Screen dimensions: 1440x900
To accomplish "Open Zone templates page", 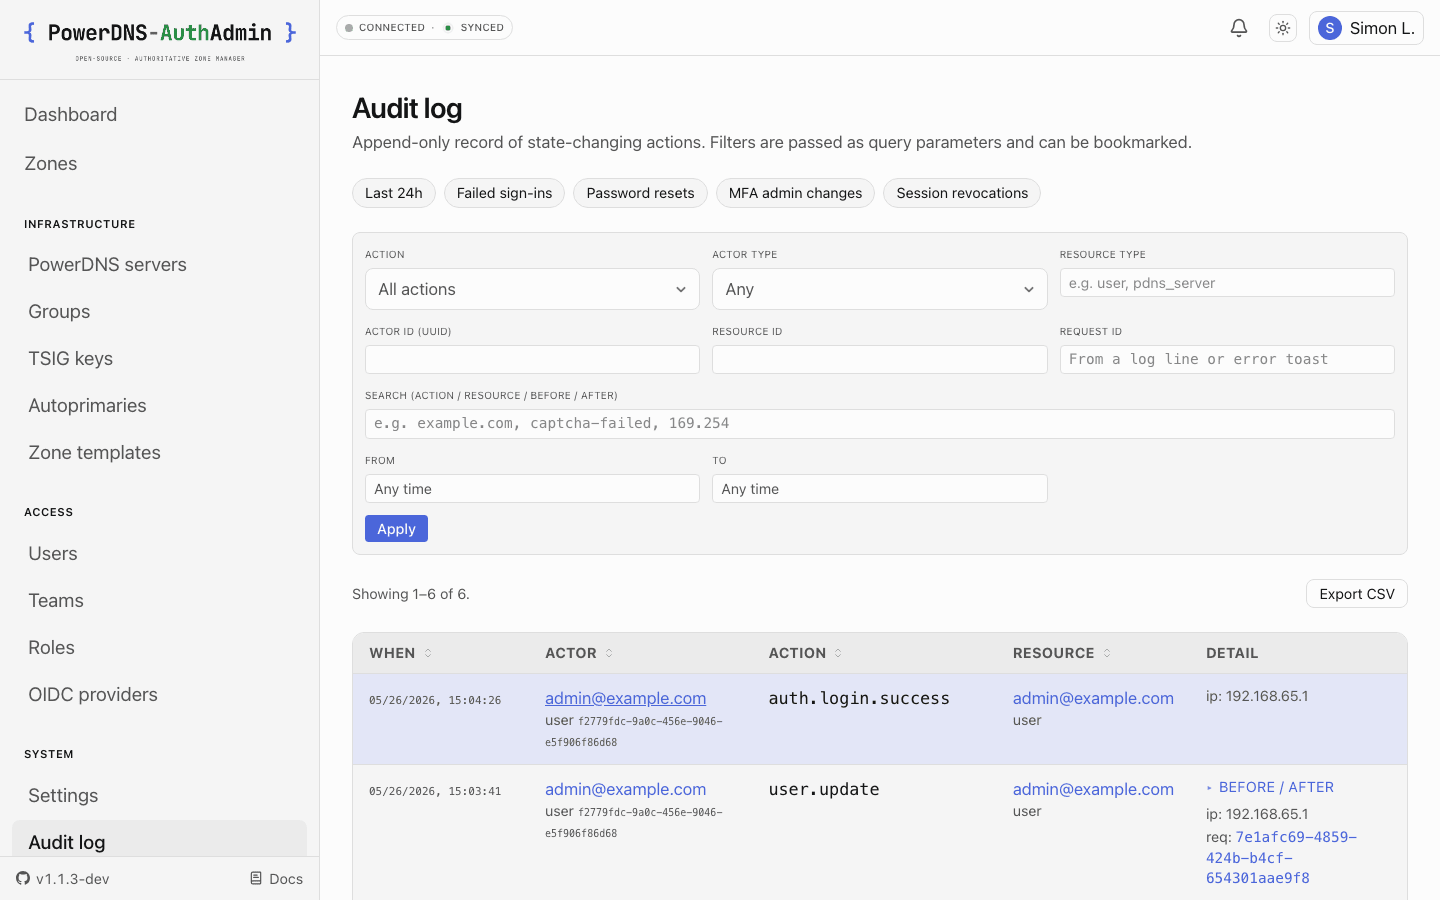I will coord(94,452).
